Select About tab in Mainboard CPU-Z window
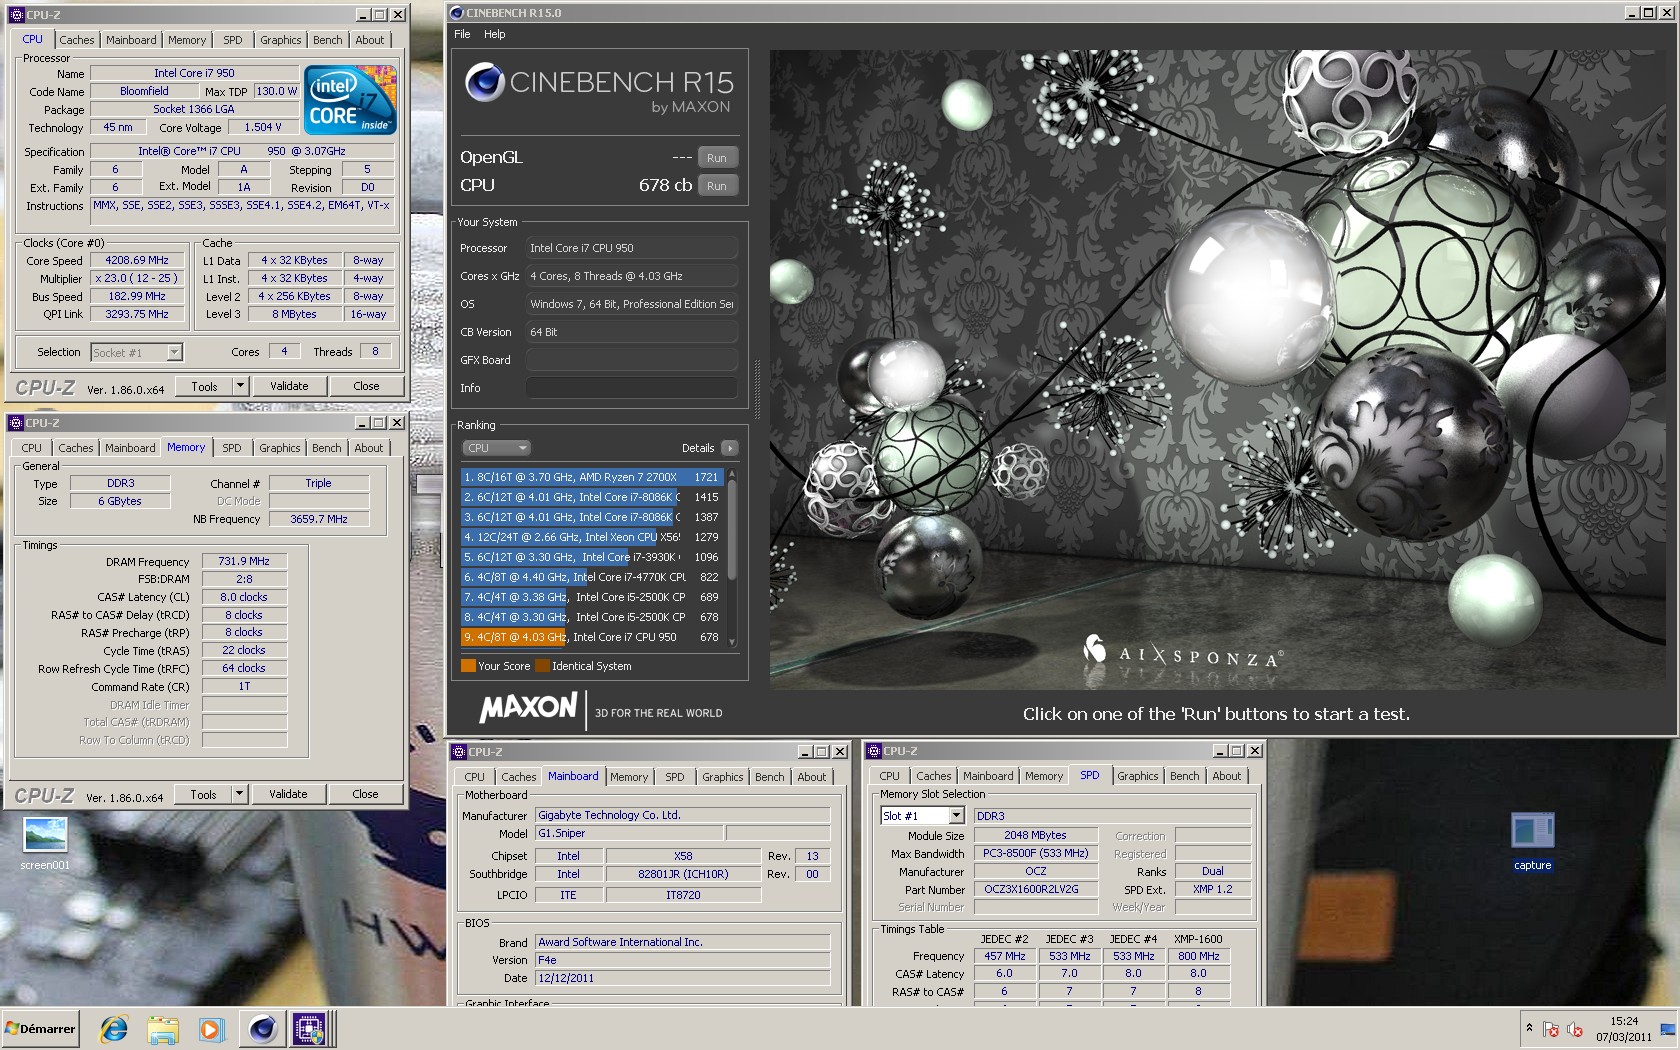This screenshot has width=1680, height=1050. point(812,777)
